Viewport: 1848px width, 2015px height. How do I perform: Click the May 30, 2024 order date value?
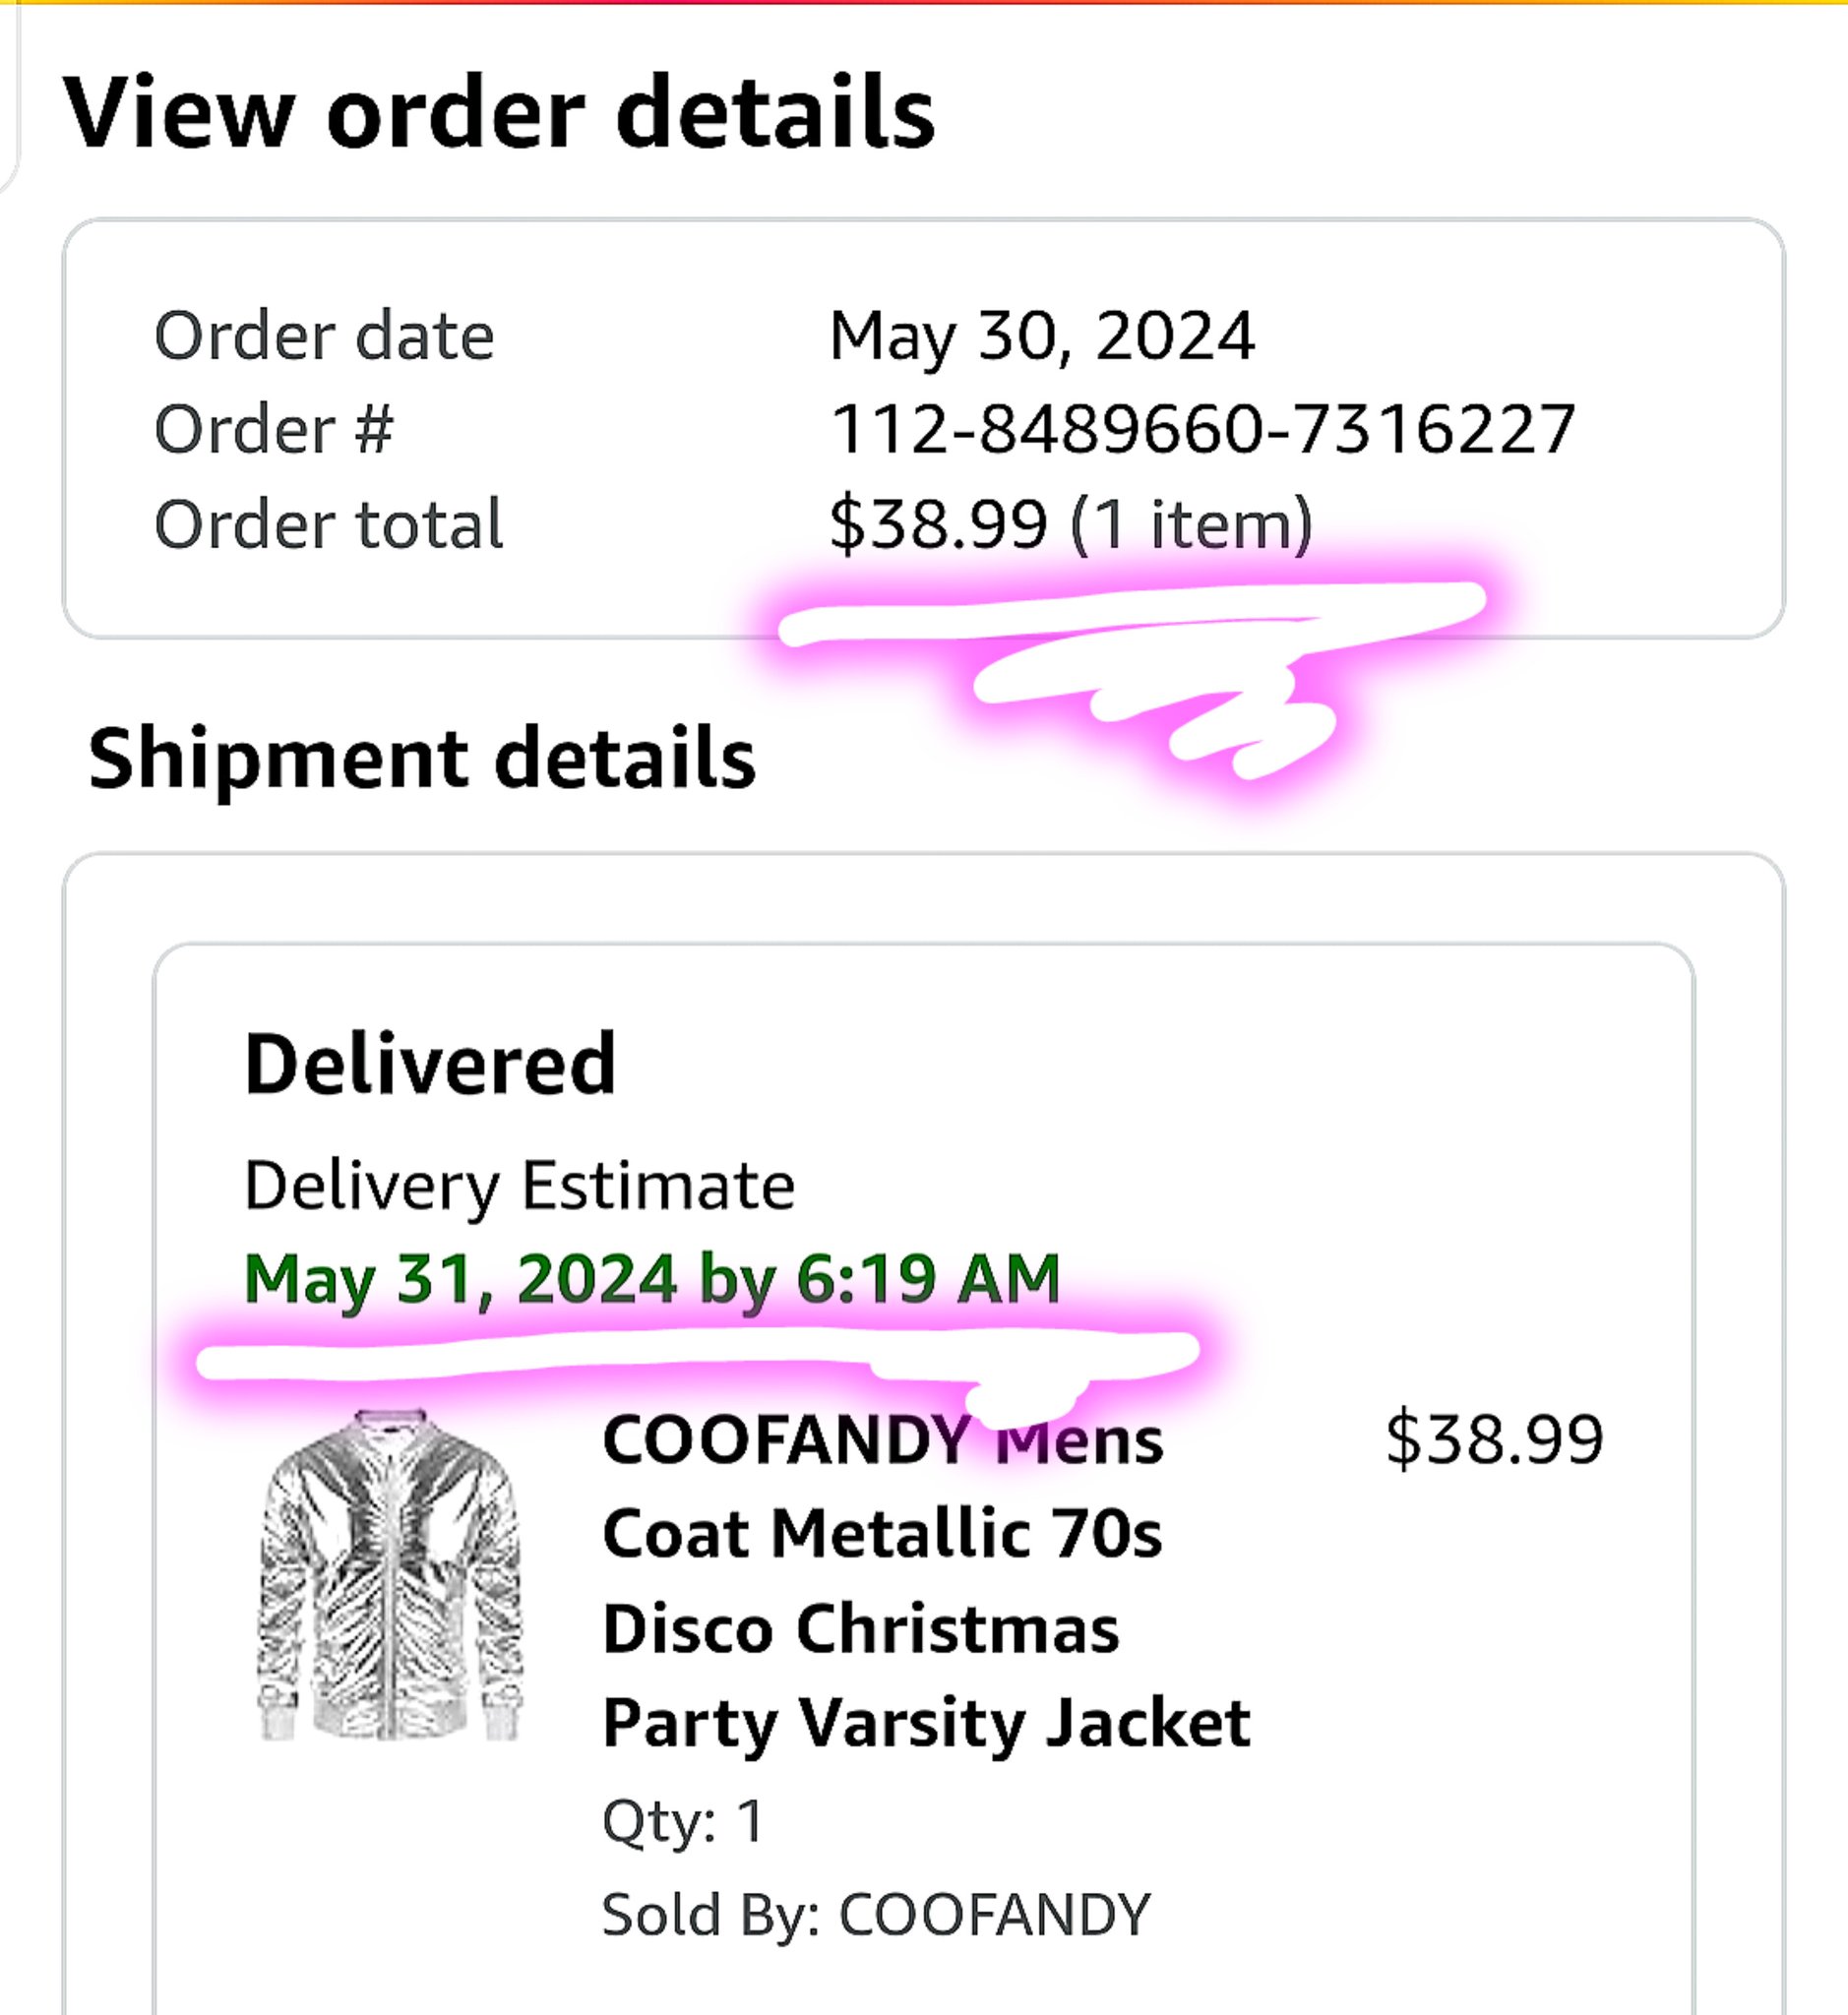[x=1041, y=336]
